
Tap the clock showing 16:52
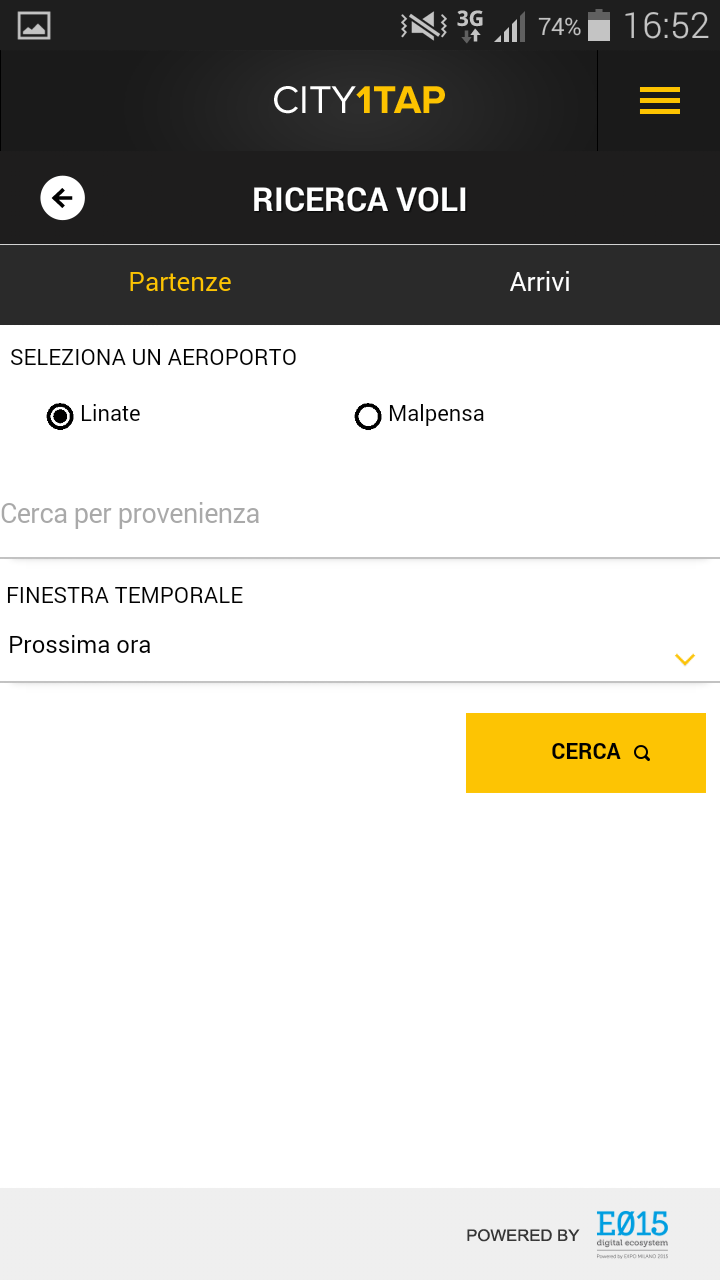coord(665,26)
